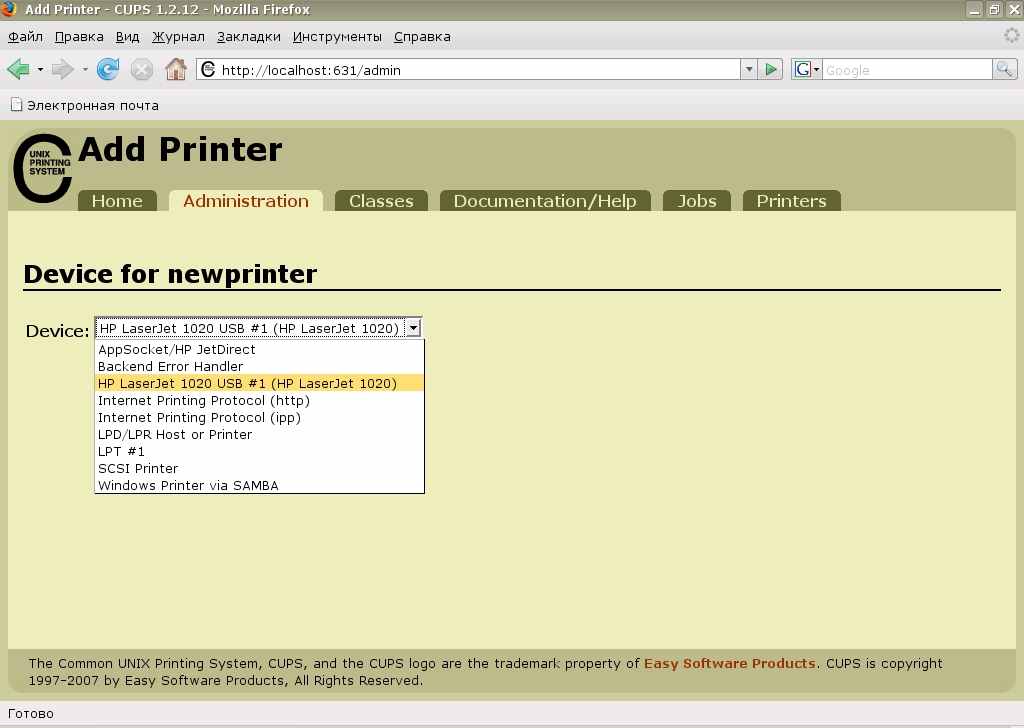
Task: Click the Back navigation arrow
Action: pyautogui.click(x=18, y=69)
